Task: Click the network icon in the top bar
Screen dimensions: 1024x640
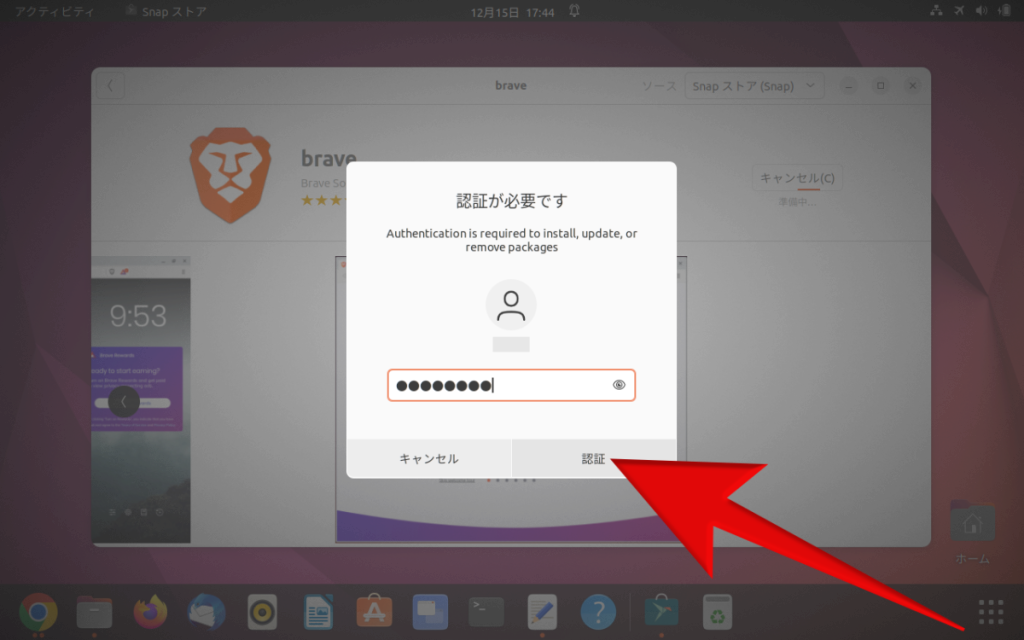Action: pos(936,10)
